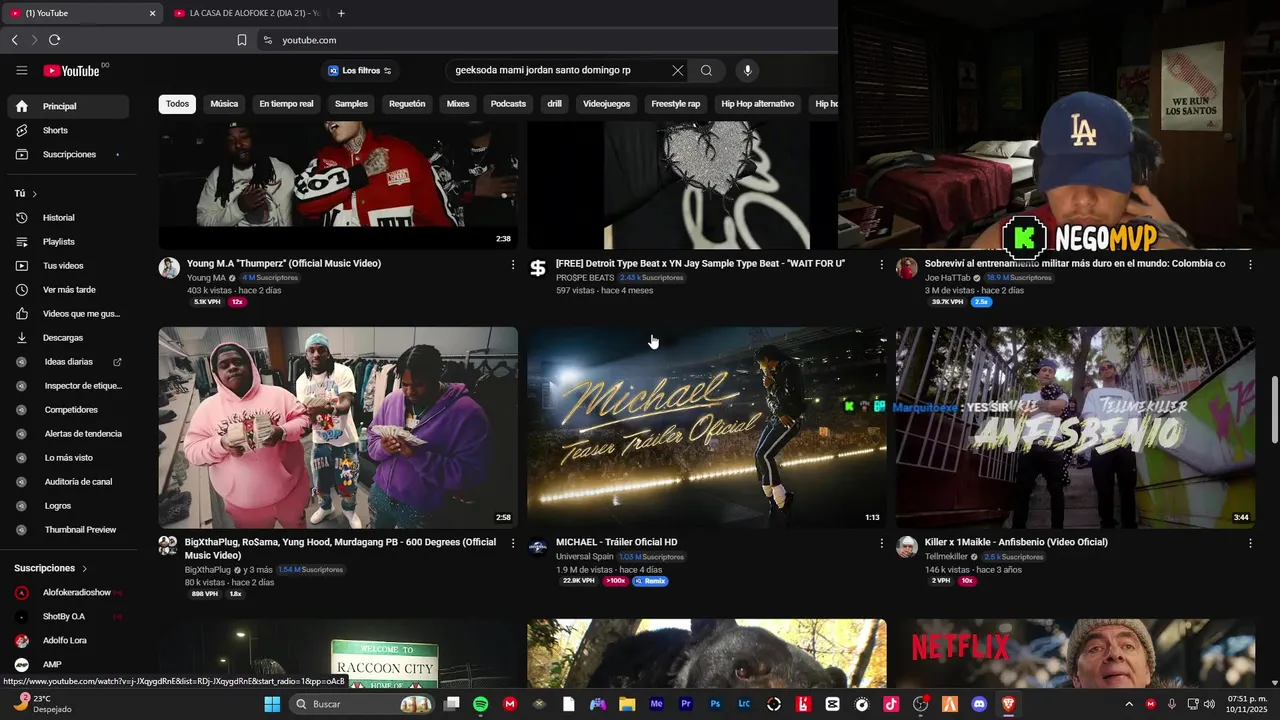This screenshot has width=1280, height=720.
Task: Go back using browser back arrow
Action: [14, 40]
